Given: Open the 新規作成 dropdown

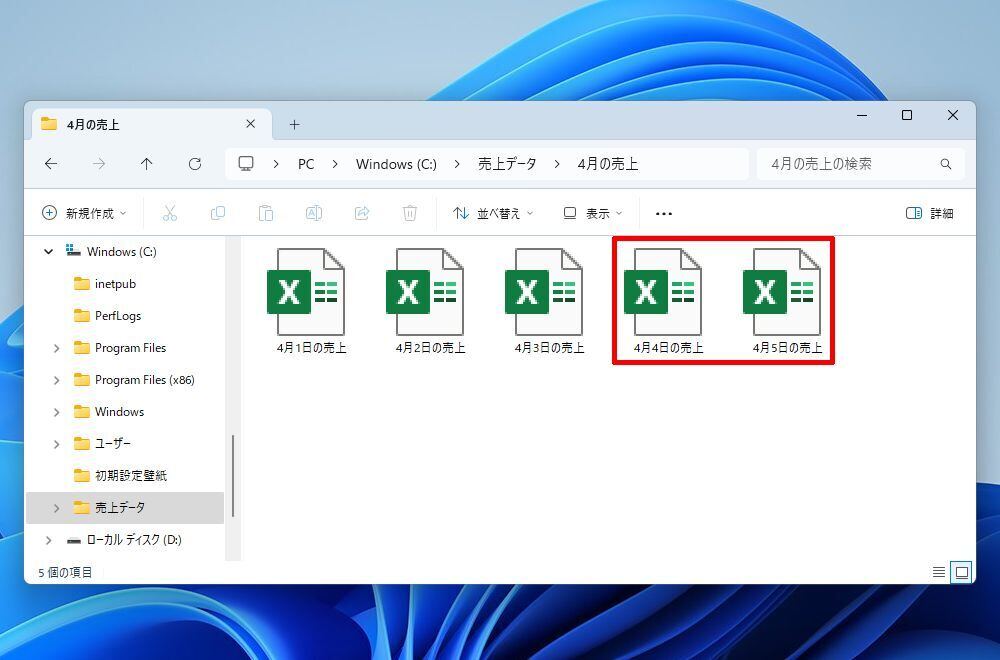Looking at the screenshot, I should coord(84,213).
